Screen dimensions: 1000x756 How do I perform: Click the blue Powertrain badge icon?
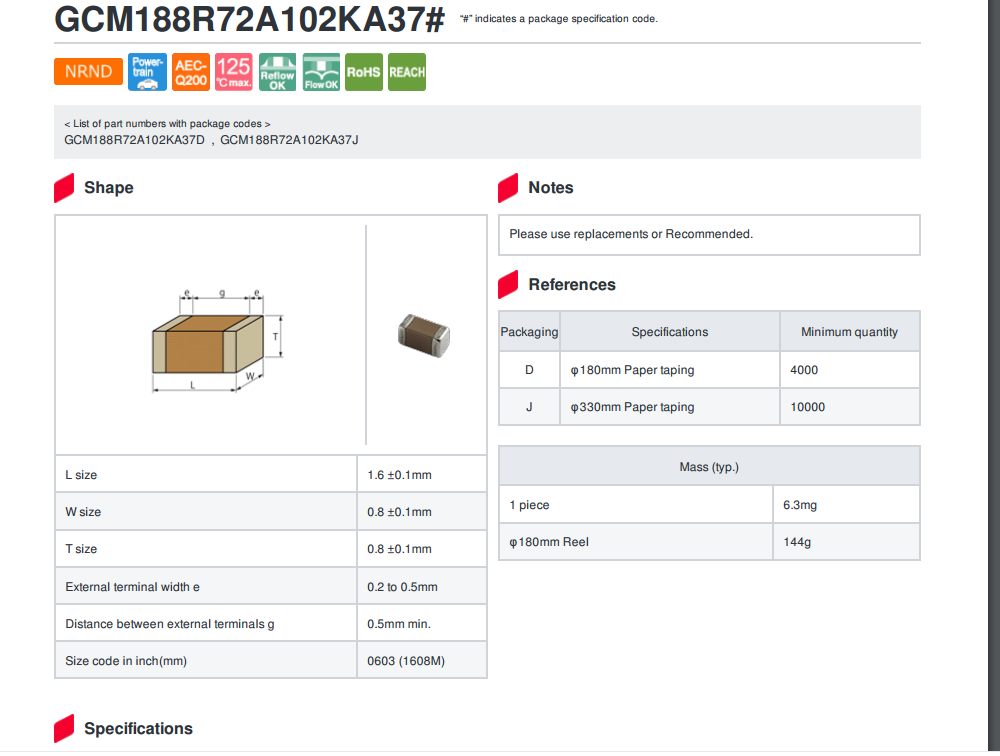click(x=147, y=72)
